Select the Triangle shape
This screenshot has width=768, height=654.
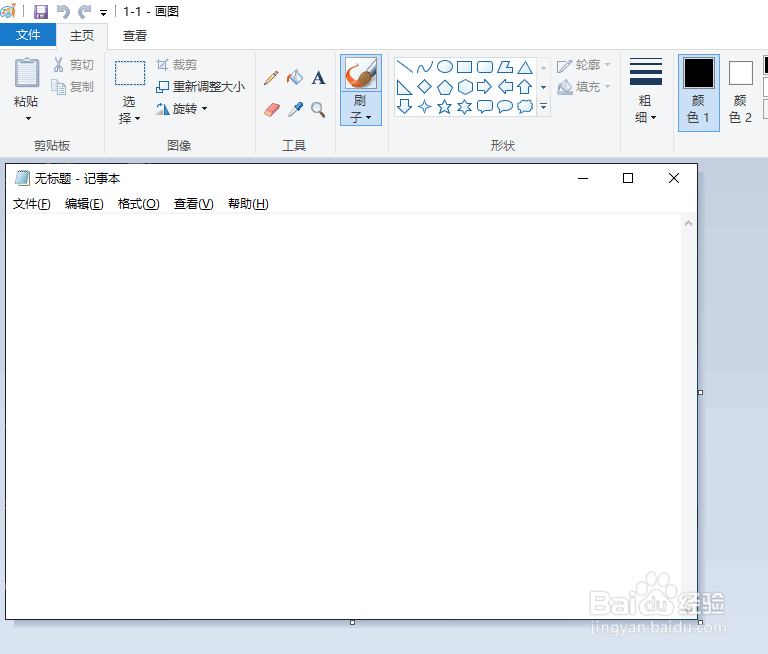click(525, 66)
